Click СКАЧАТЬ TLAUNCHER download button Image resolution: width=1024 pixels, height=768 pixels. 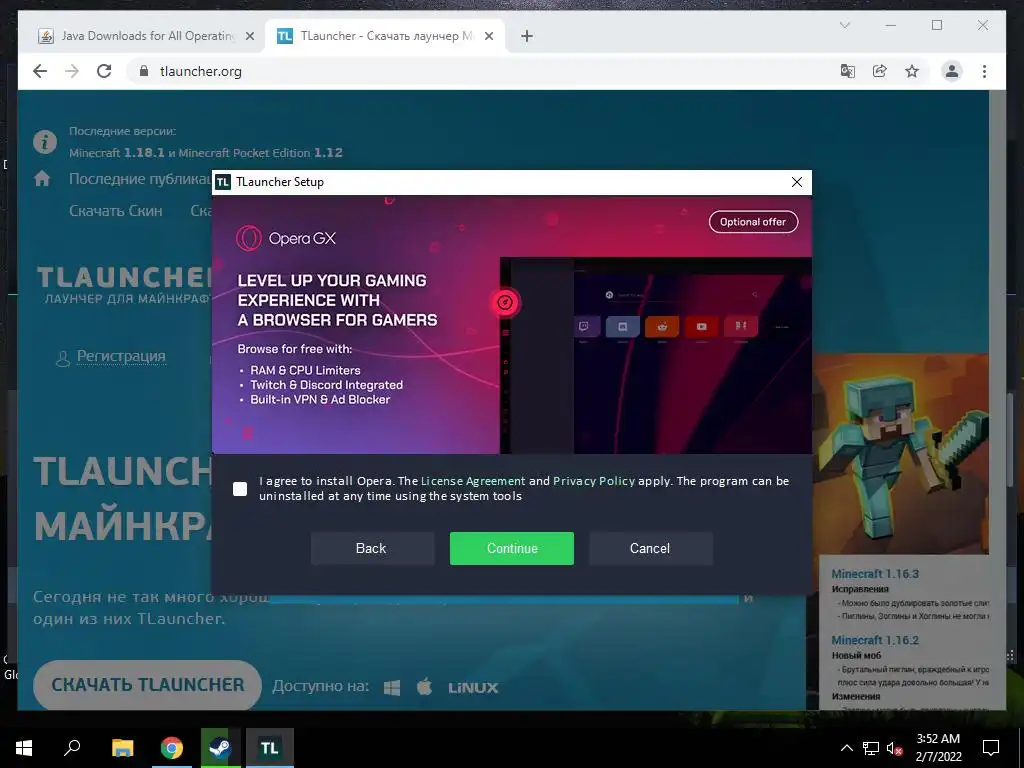(x=148, y=684)
